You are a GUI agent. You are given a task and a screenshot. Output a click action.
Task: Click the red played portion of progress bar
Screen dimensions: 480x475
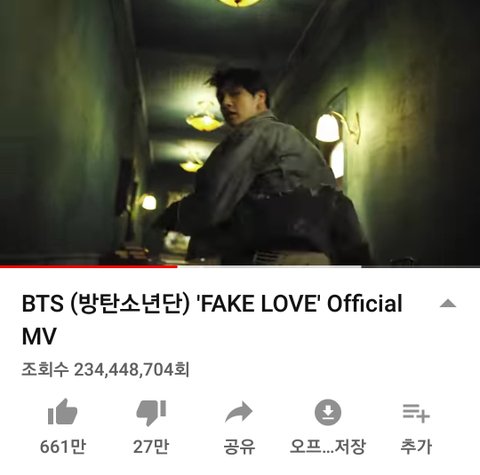tap(88, 266)
